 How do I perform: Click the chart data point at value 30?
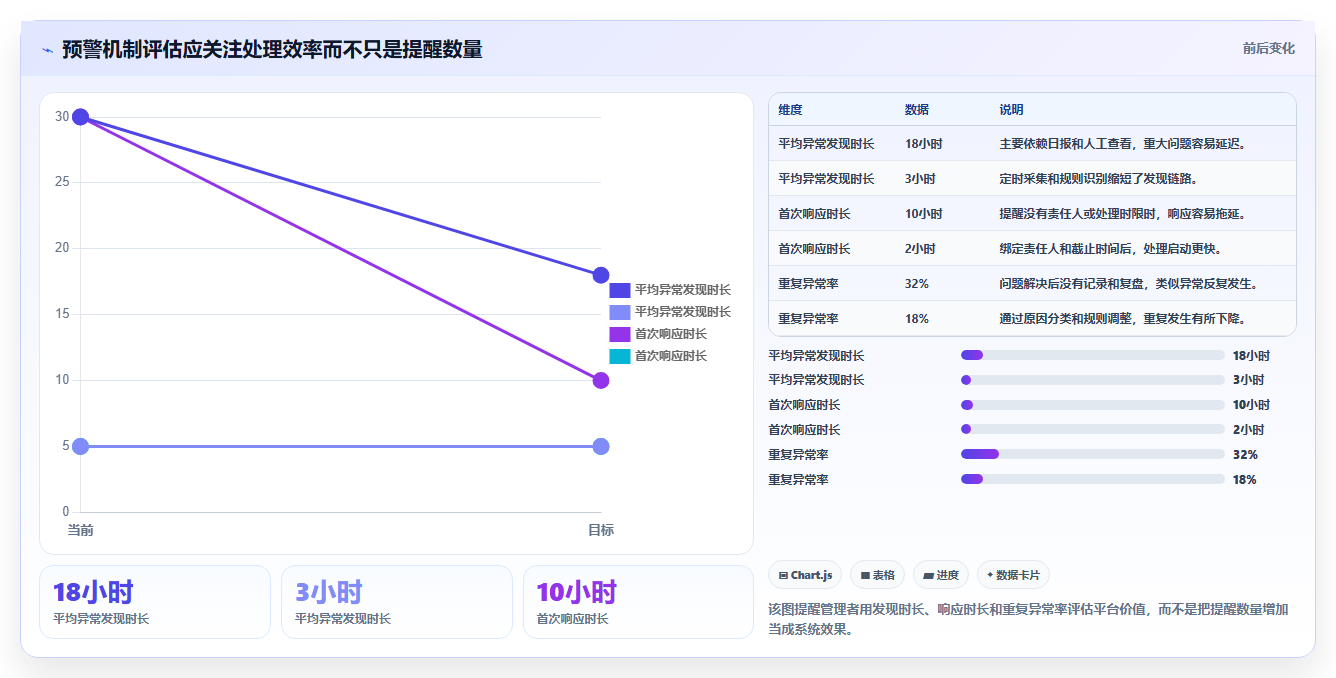(81, 117)
